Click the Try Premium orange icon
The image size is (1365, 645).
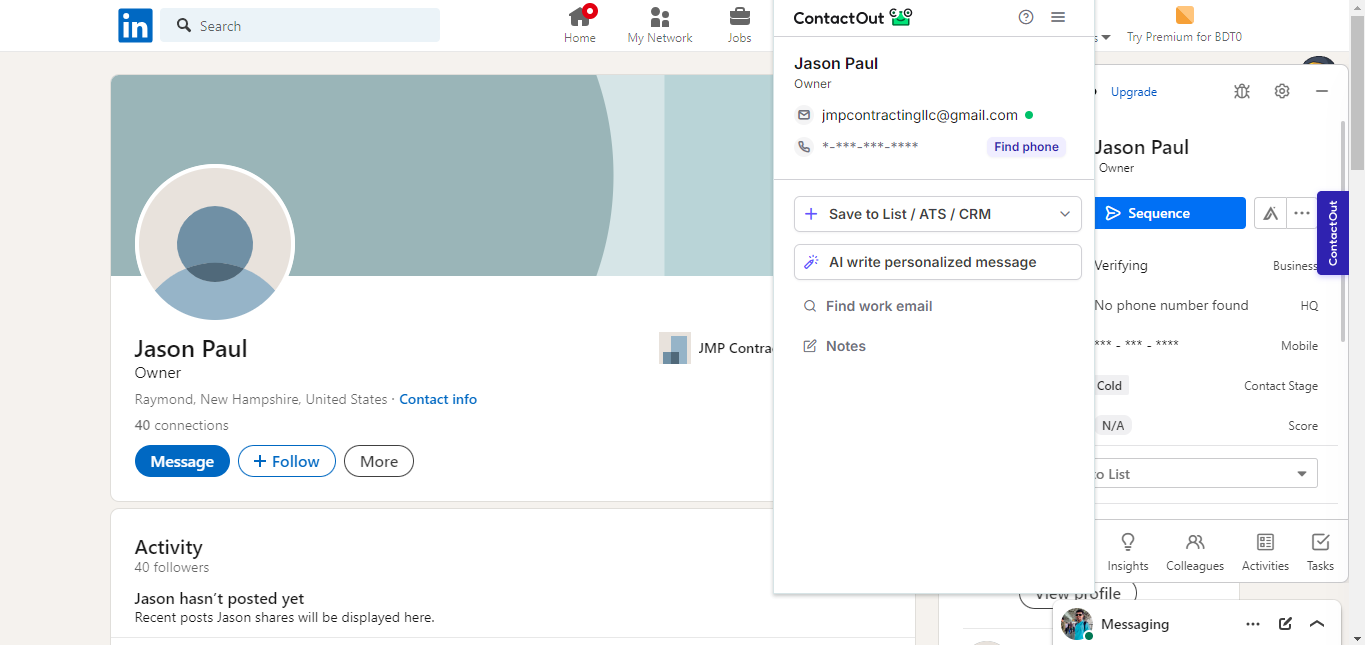coord(1184,15)
